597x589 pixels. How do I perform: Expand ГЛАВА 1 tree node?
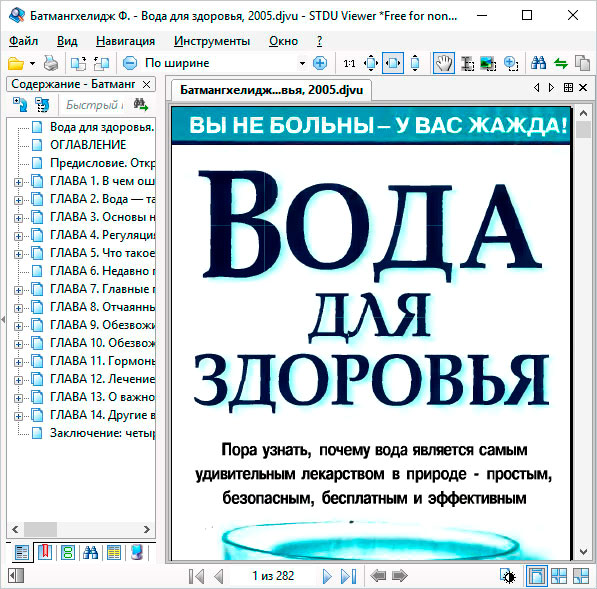[18, 182]
